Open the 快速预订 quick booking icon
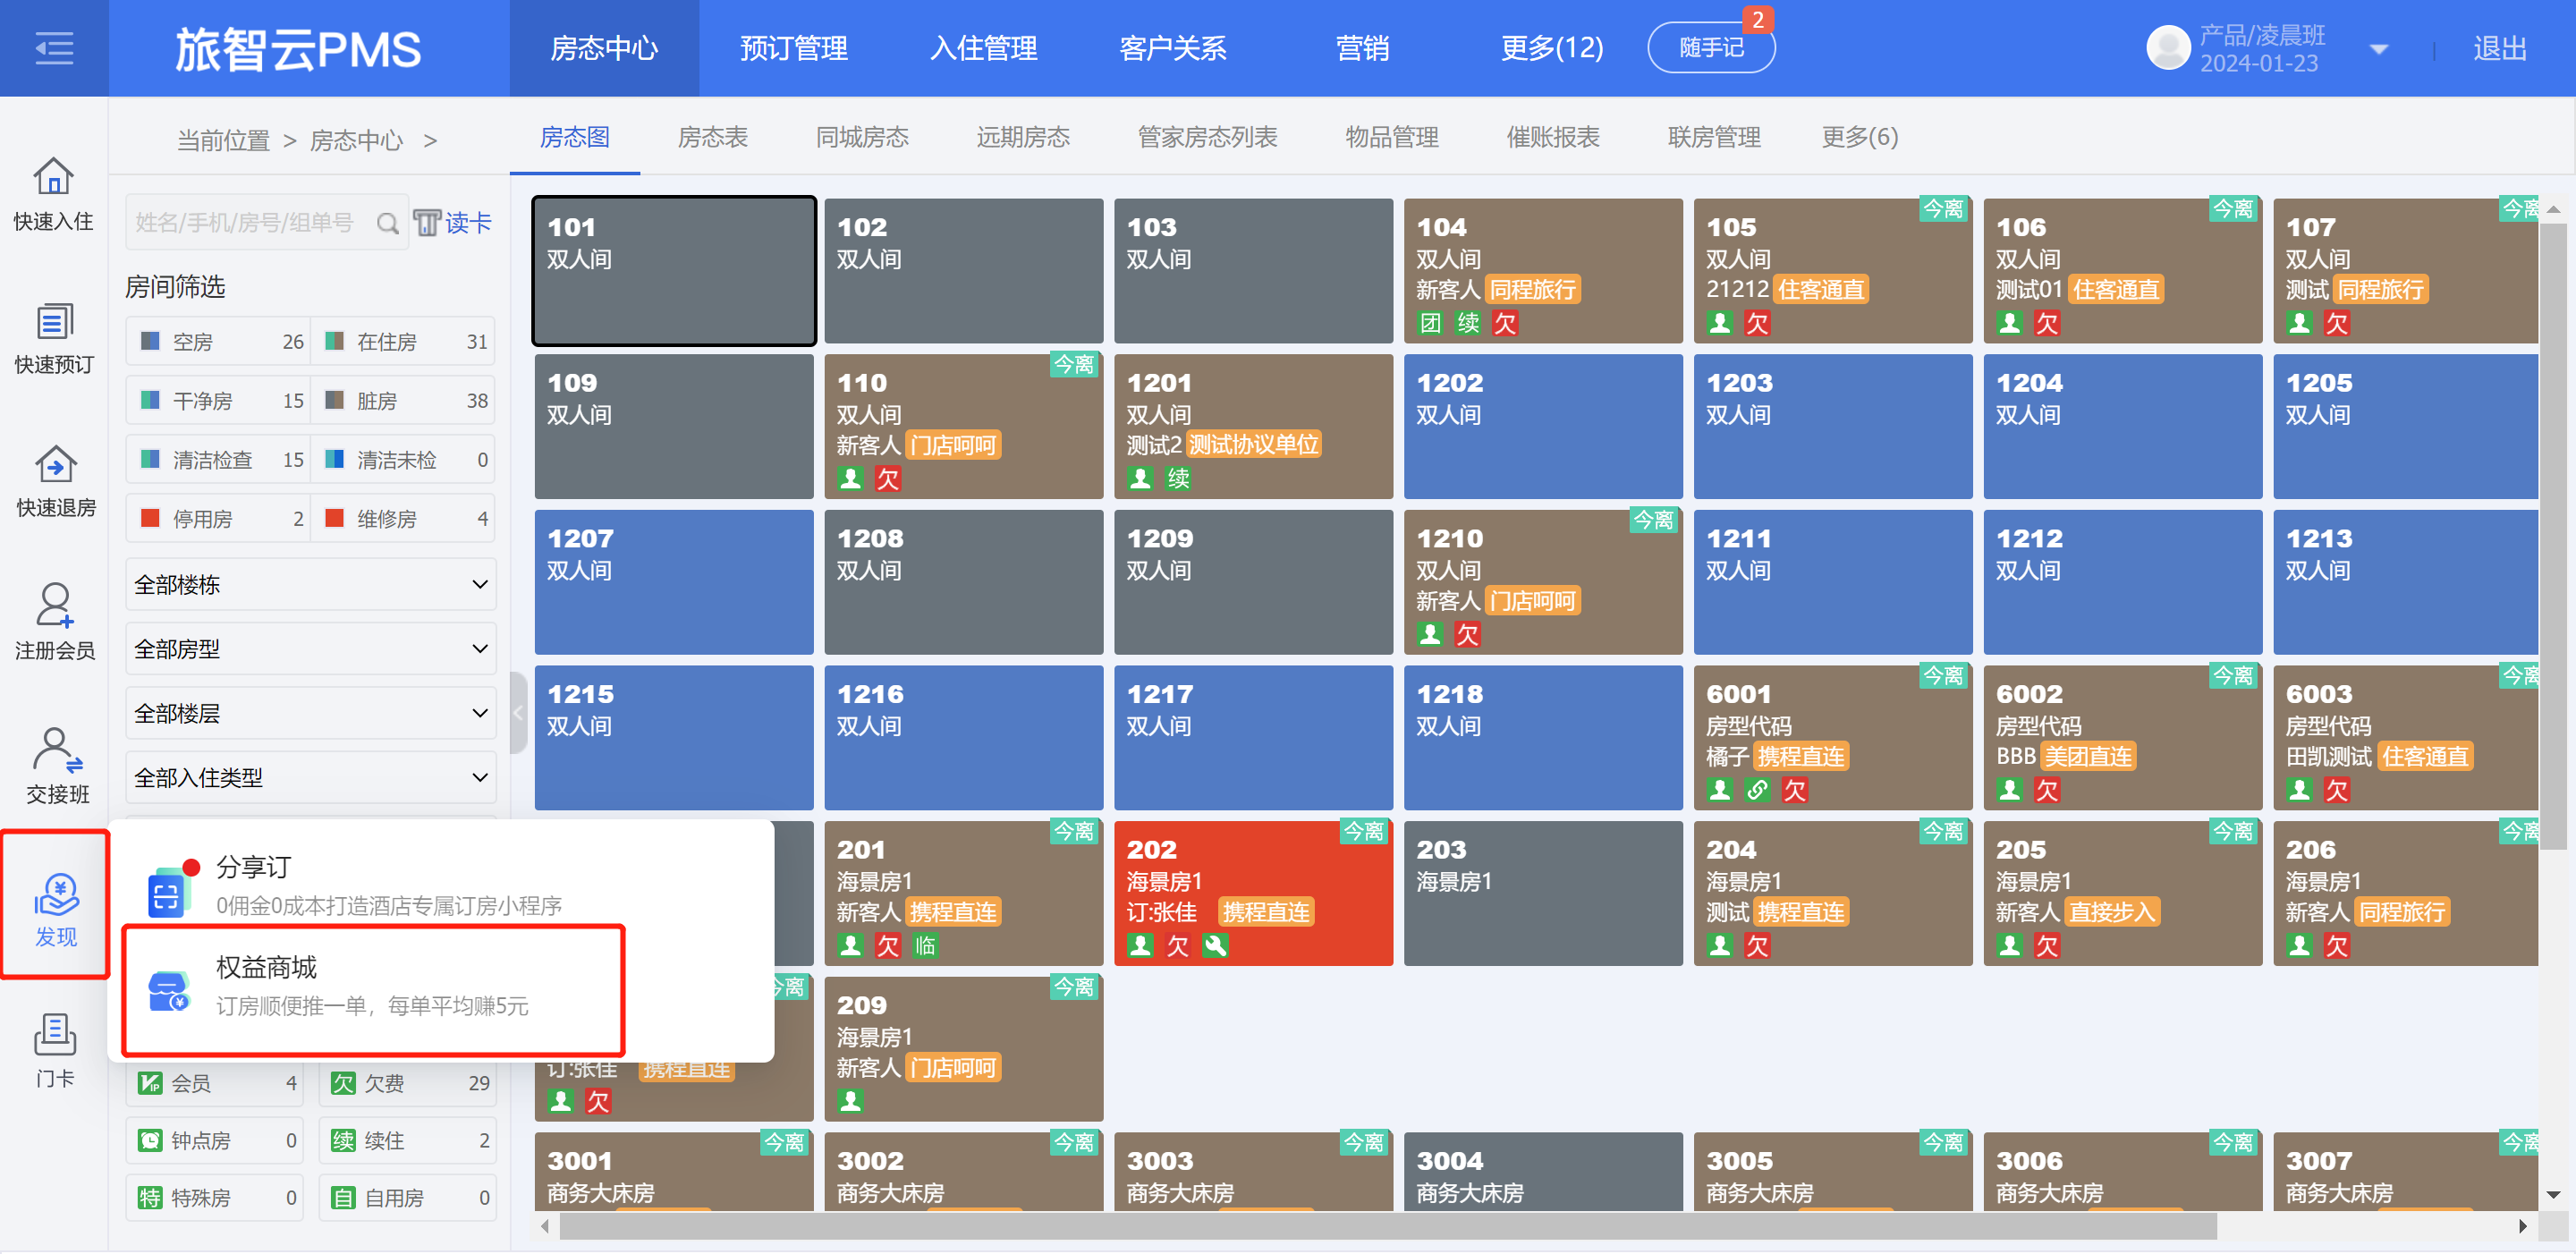The height and width of the screenshot is (1254, 2576). pos(54,321)
